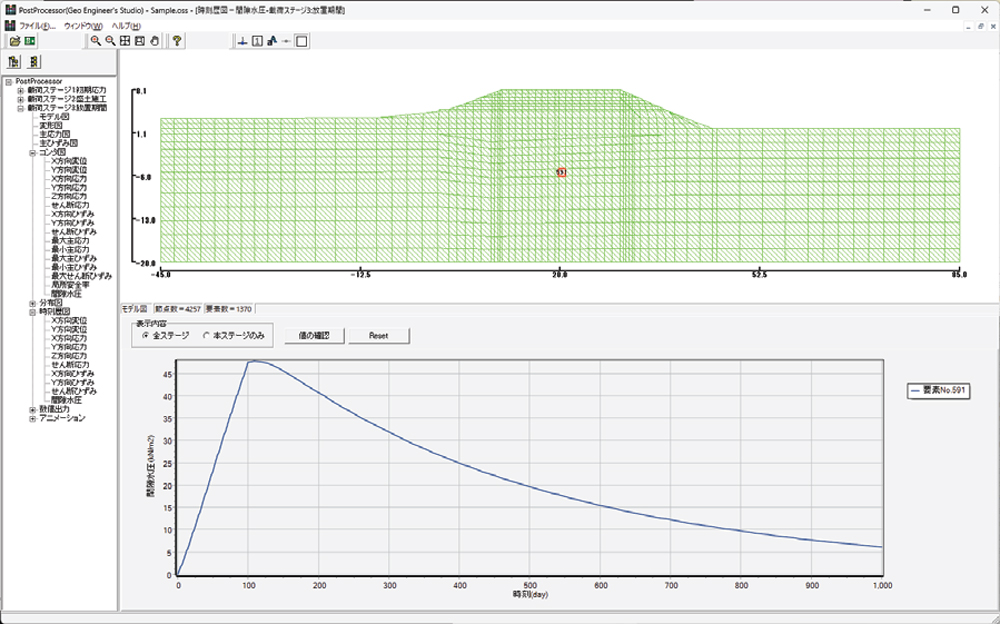Viewport: 1000px width, 624px height.
Task: Expand the 分布図 branch
Action: tap(33, 303)
